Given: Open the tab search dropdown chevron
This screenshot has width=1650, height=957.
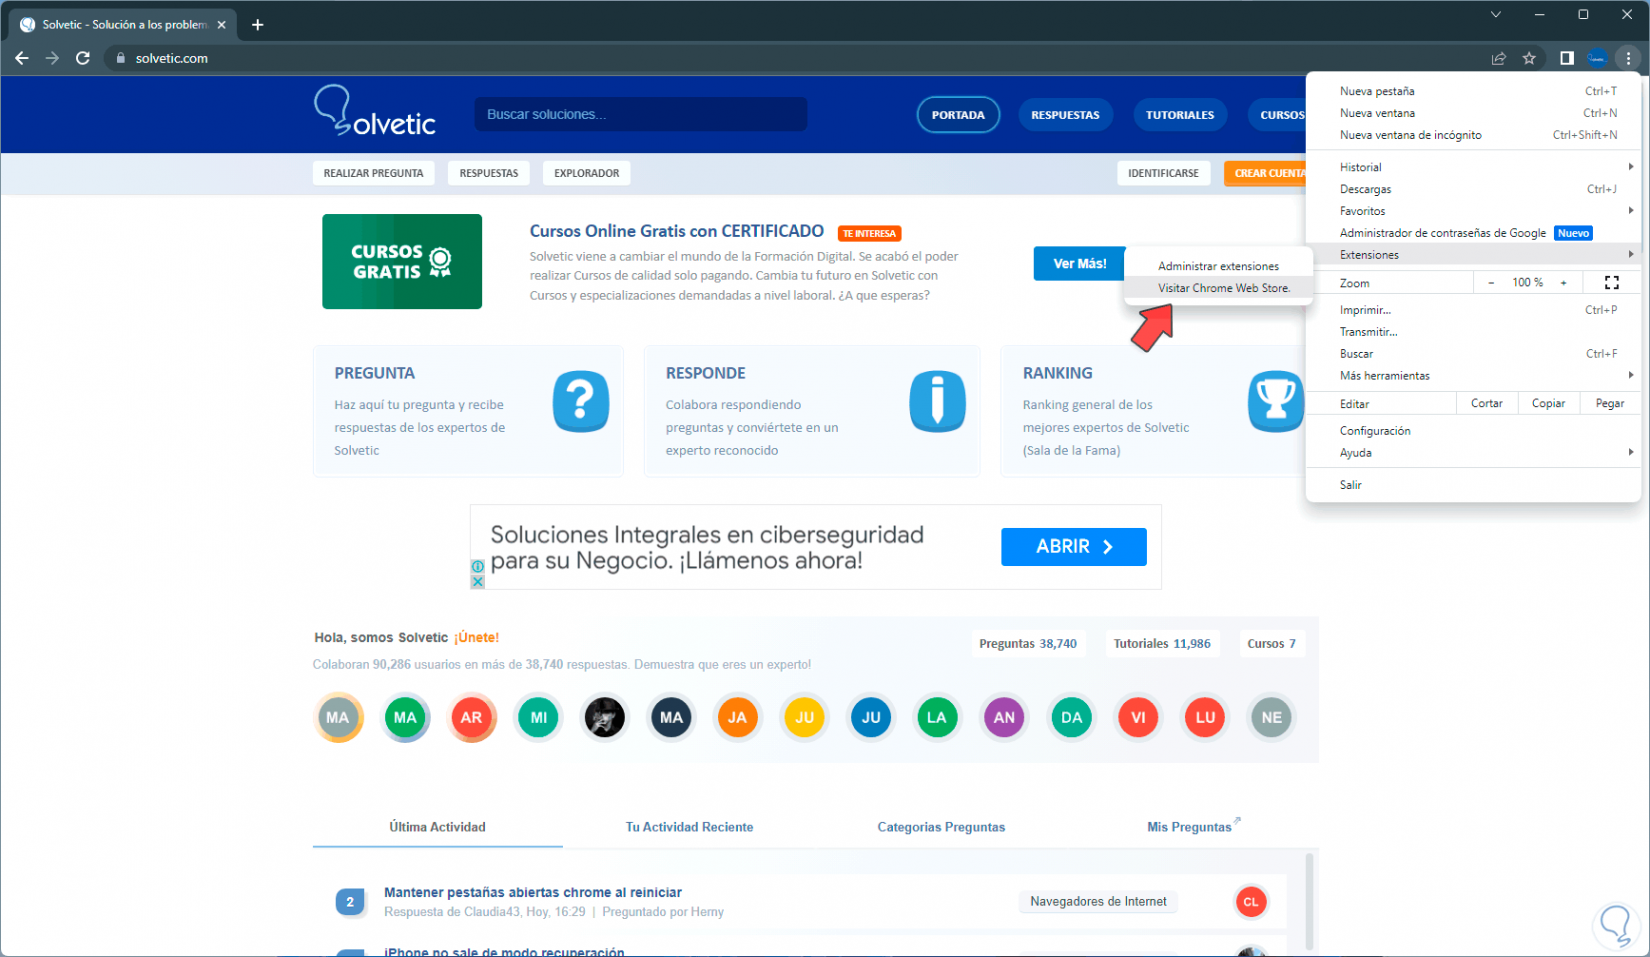Looking at the screenshot, I should (x=1496, y=15).
